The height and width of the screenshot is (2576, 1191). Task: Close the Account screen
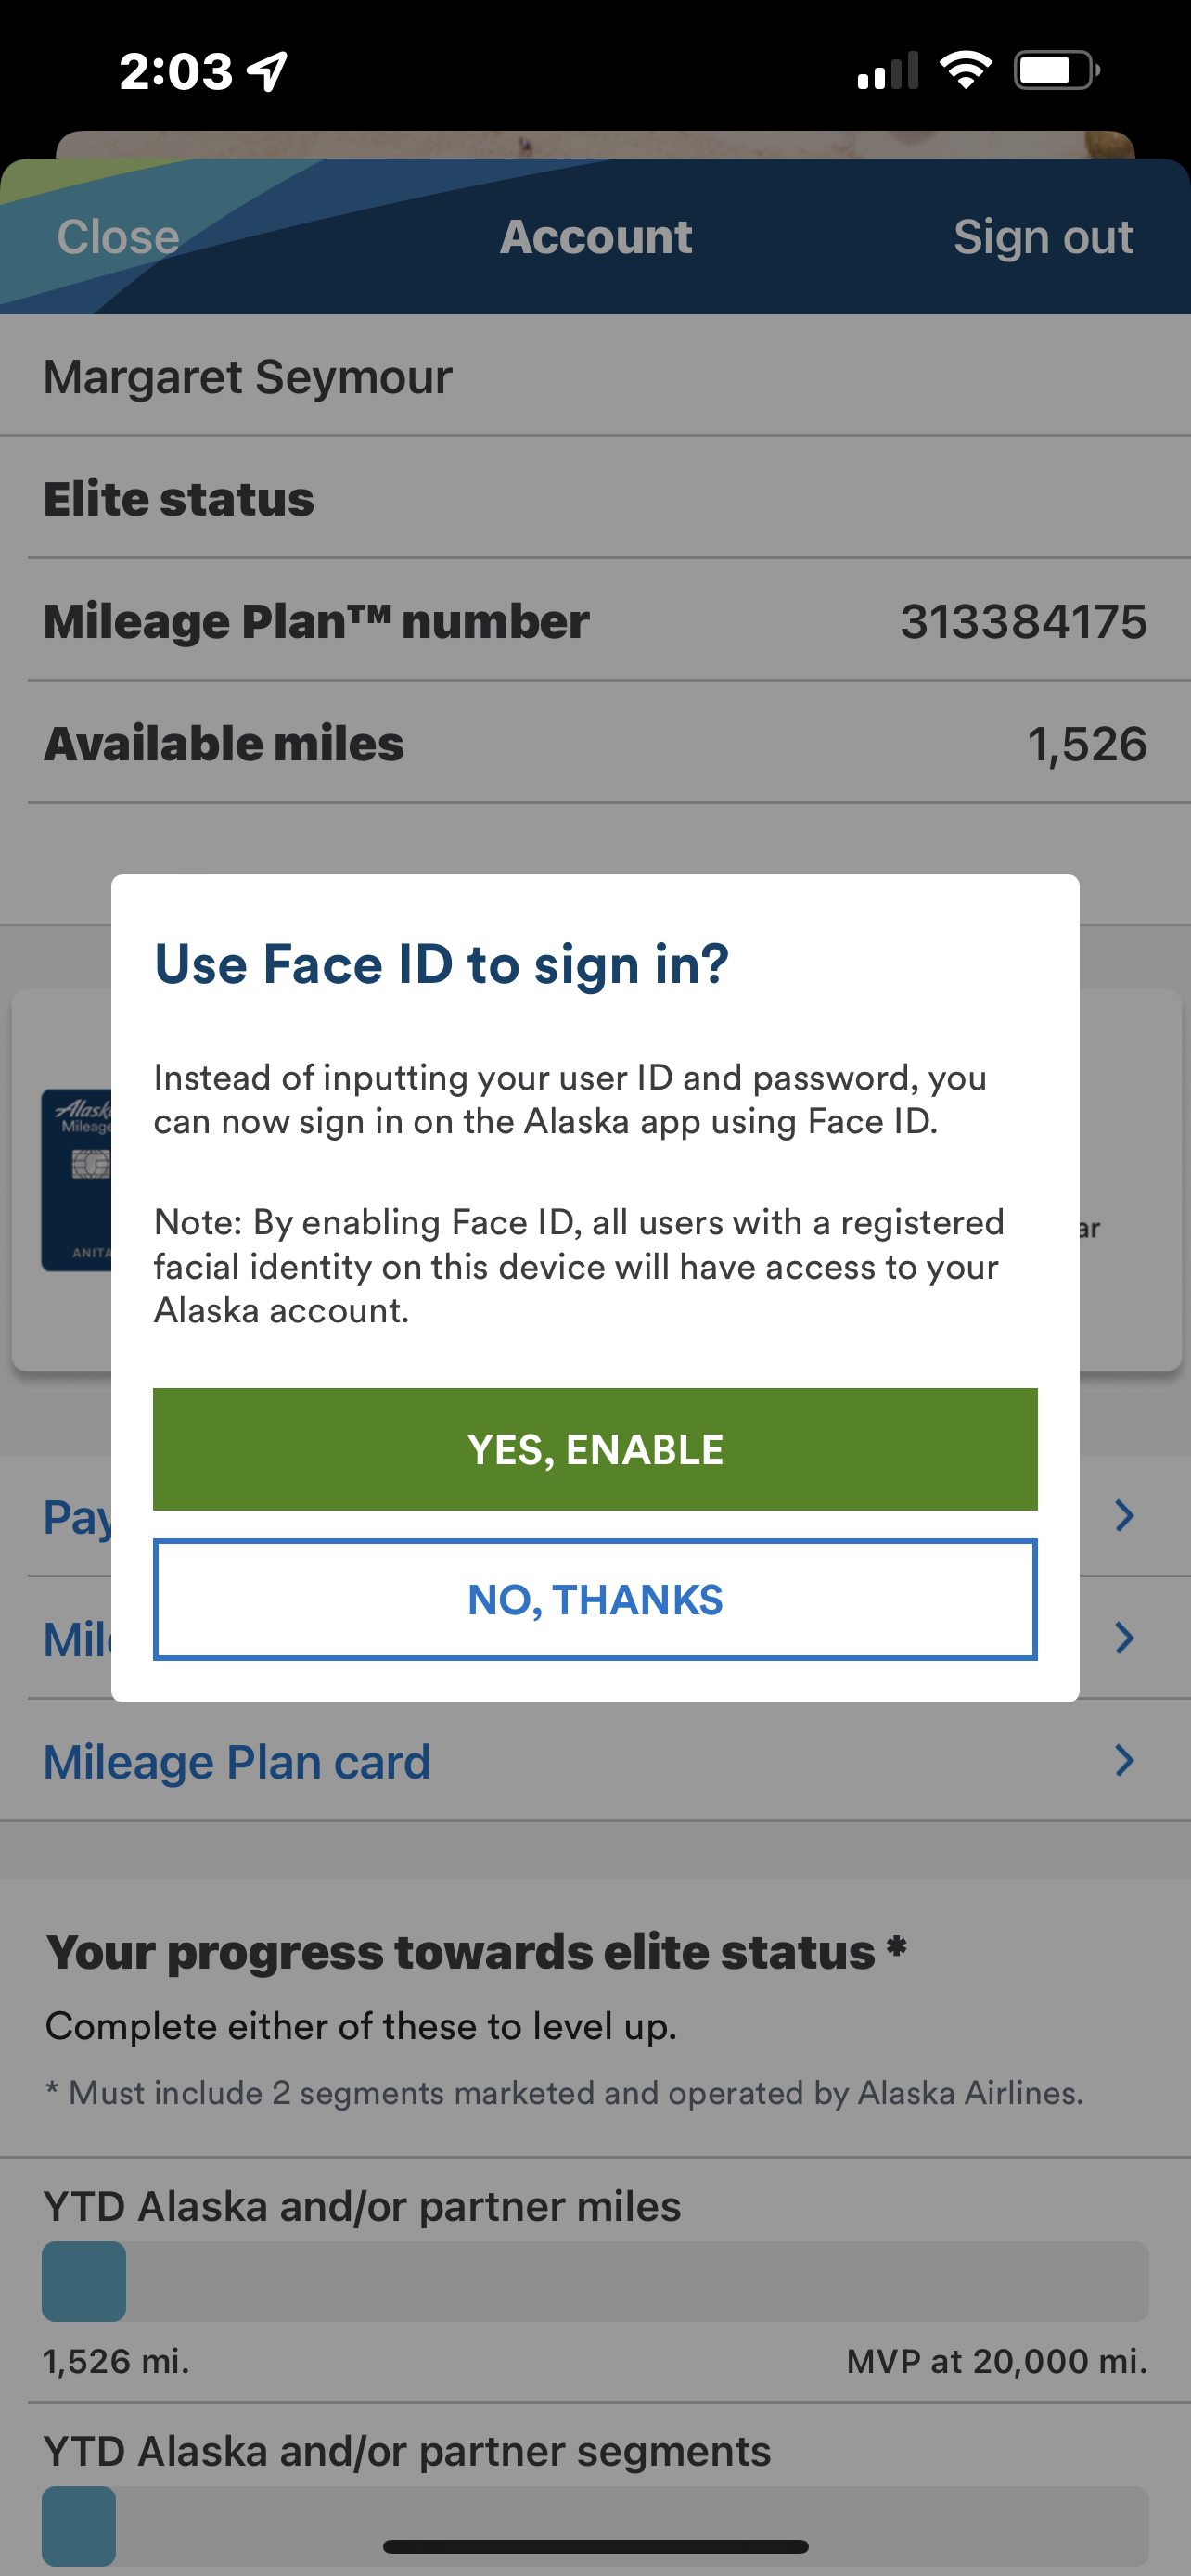(x=118, y=238)
